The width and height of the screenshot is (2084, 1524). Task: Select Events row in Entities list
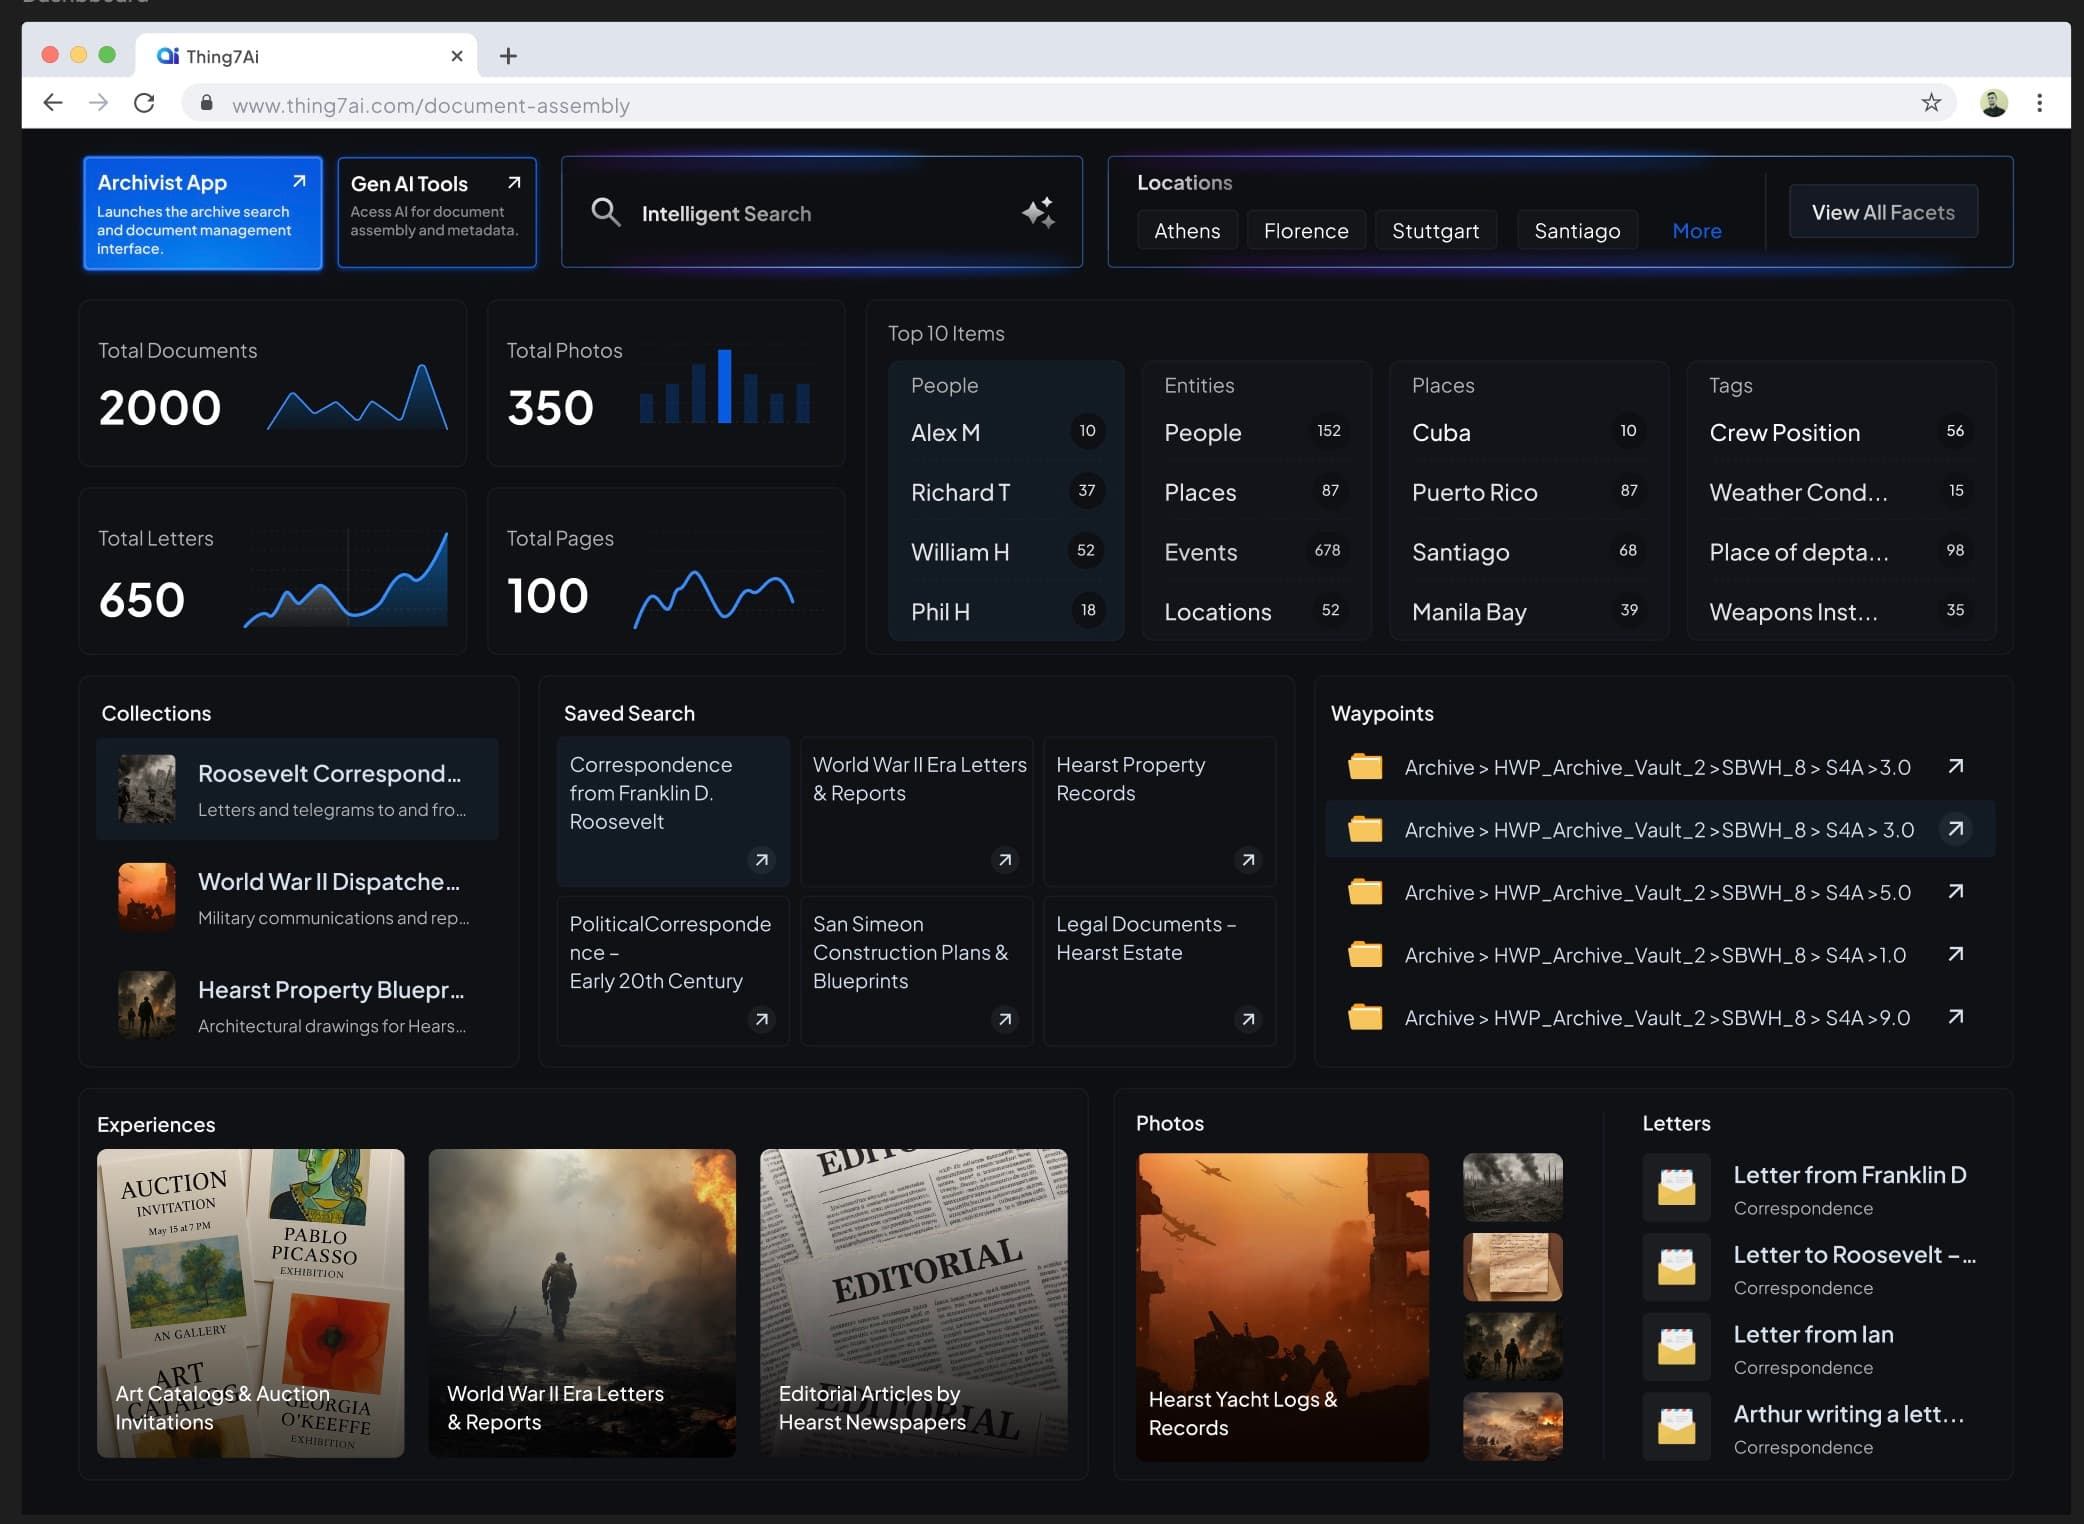coord(1255,552)
